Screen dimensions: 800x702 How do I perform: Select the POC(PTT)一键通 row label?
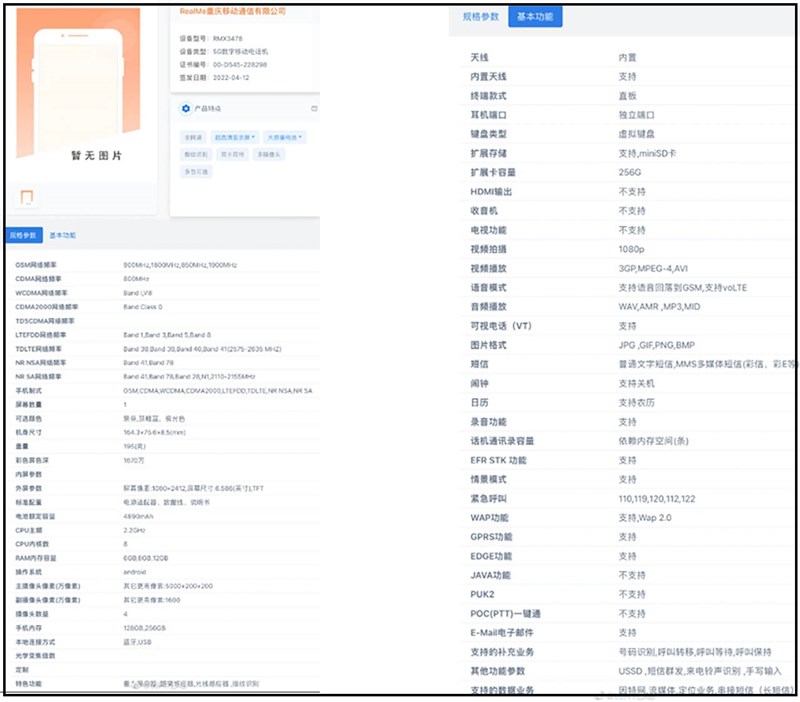(505, 614)
